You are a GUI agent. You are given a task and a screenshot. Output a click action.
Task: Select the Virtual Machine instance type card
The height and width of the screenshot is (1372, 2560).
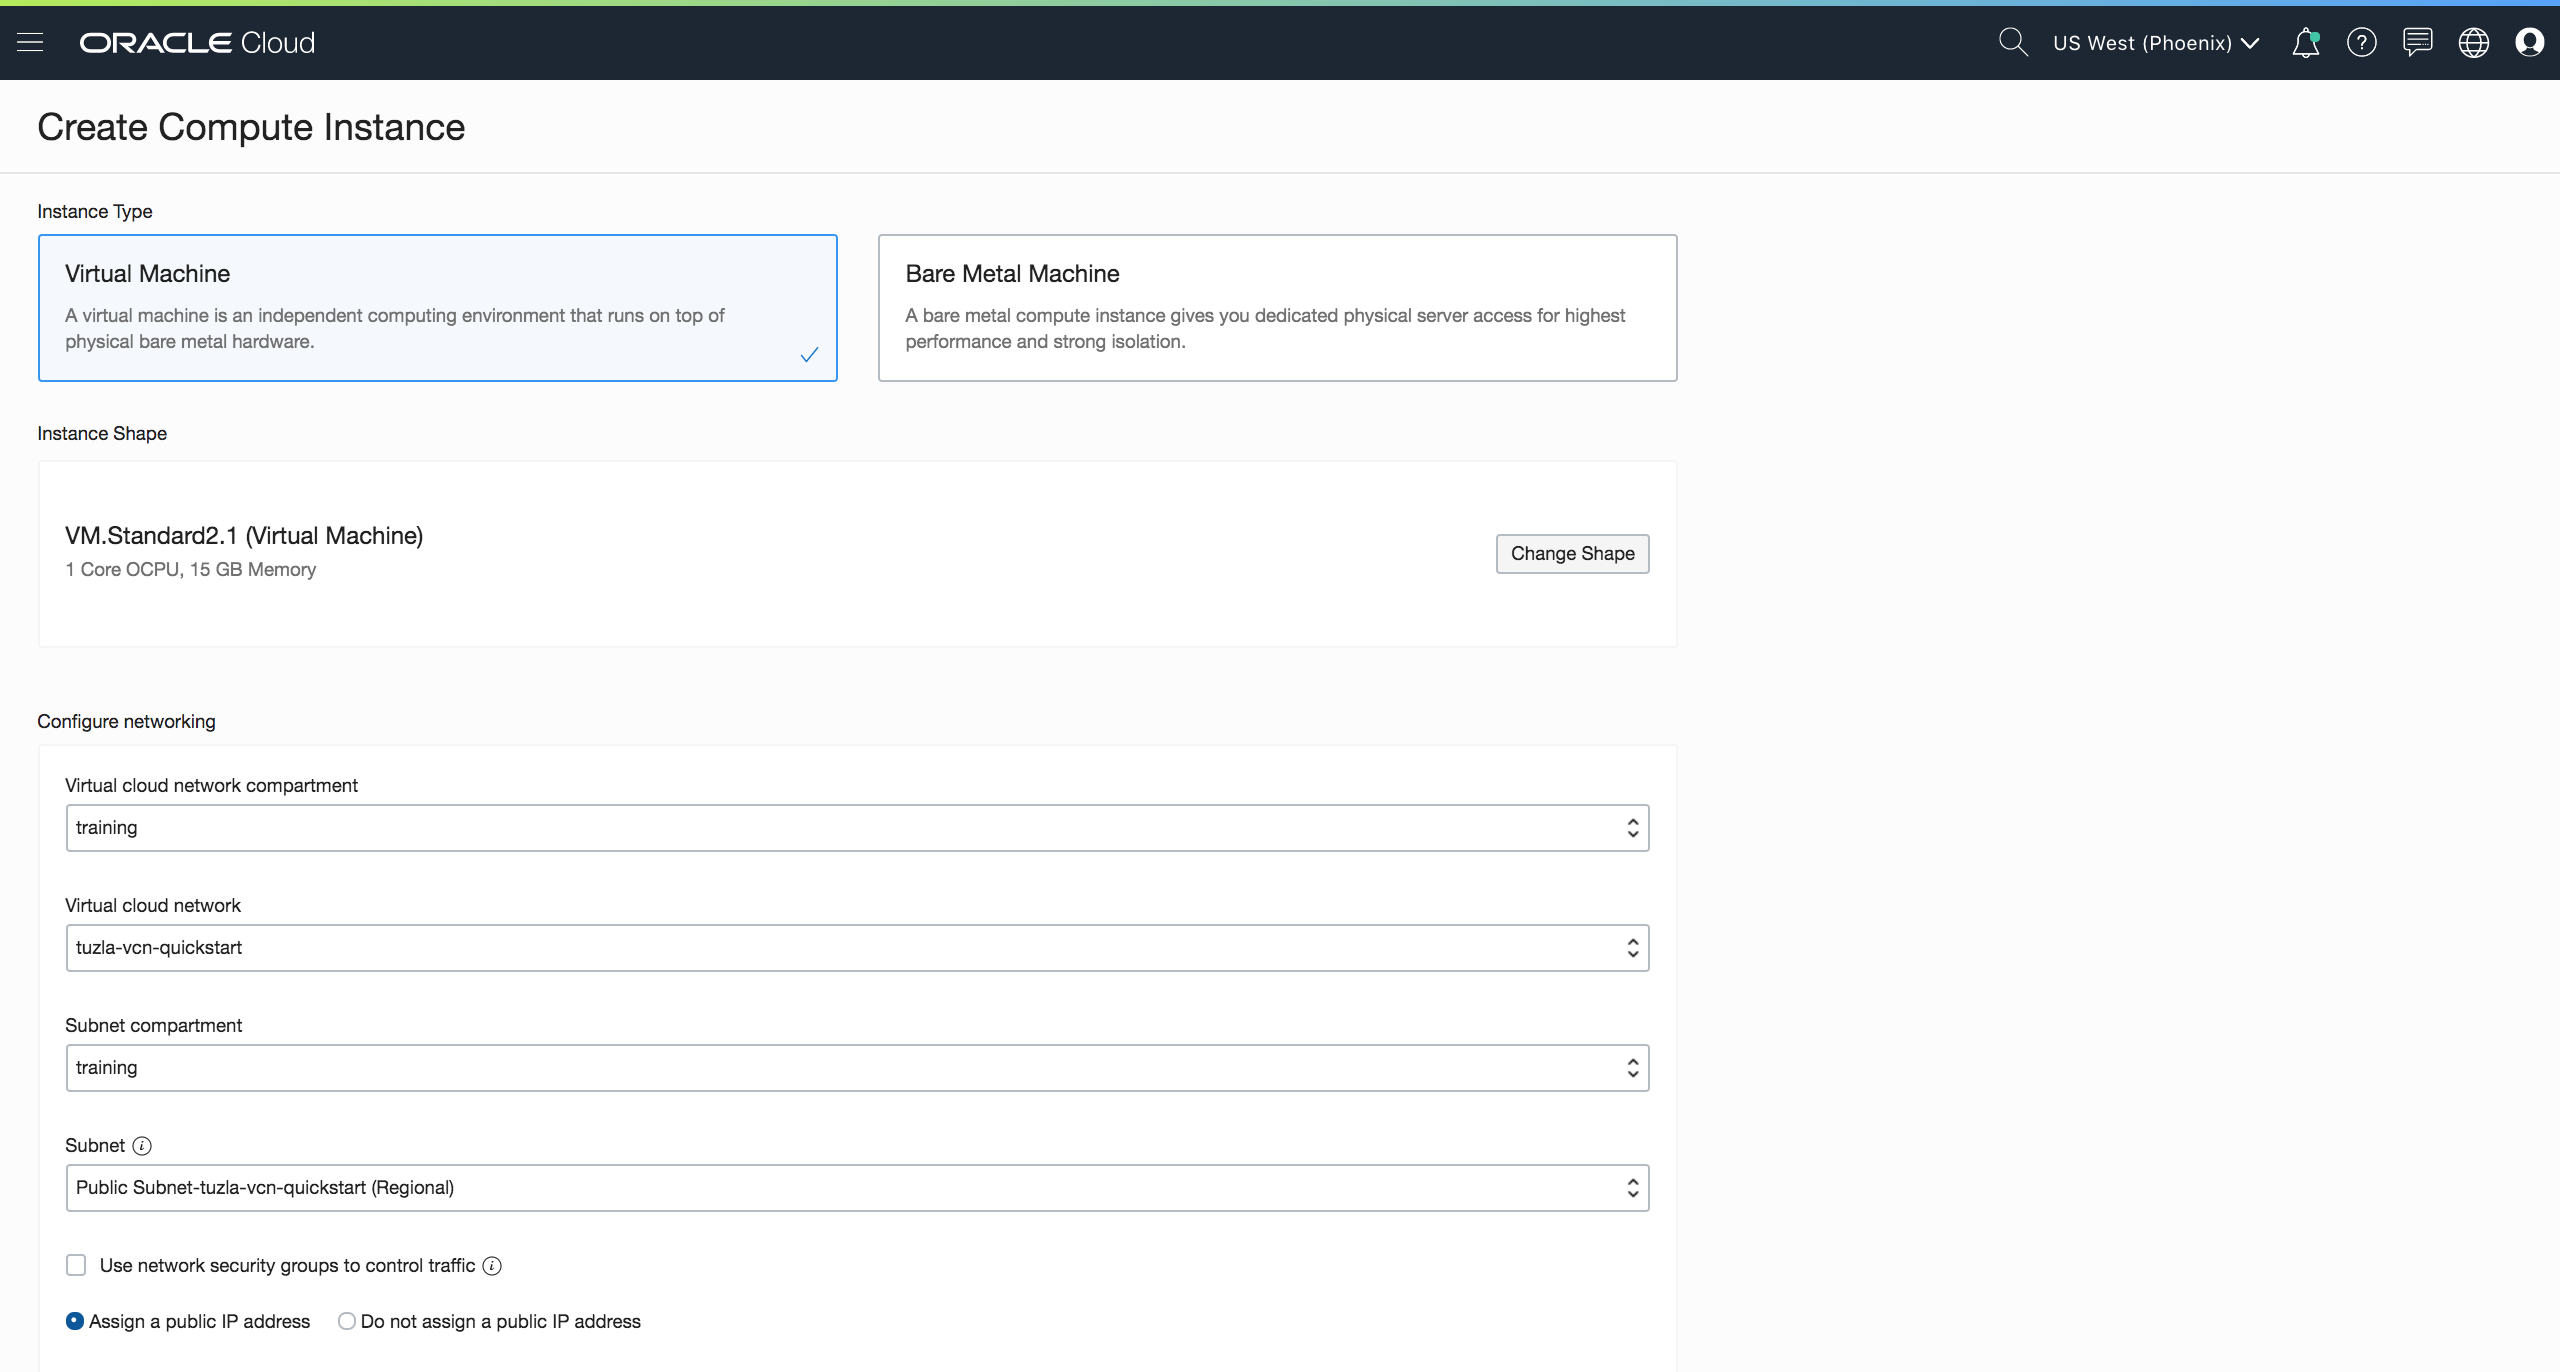(437, 307)
